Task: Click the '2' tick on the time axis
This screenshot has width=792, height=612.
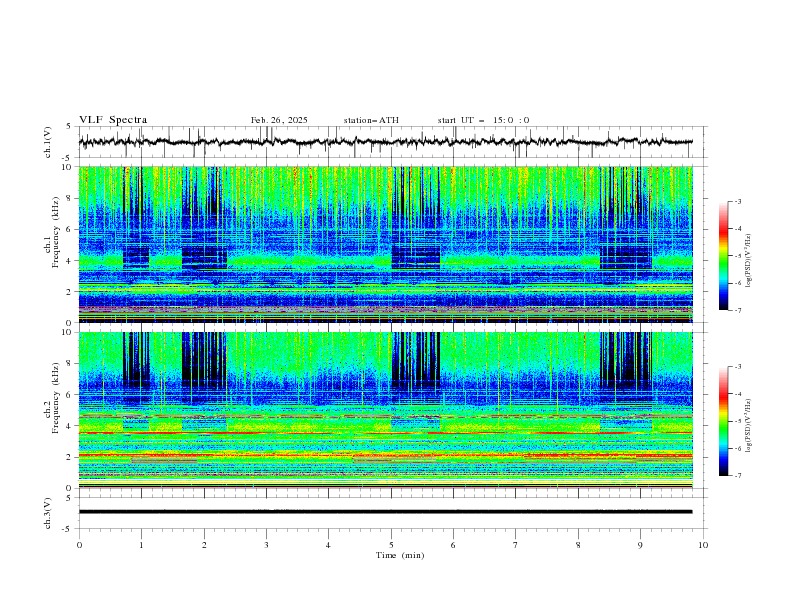Action: (x=204, y=545)
